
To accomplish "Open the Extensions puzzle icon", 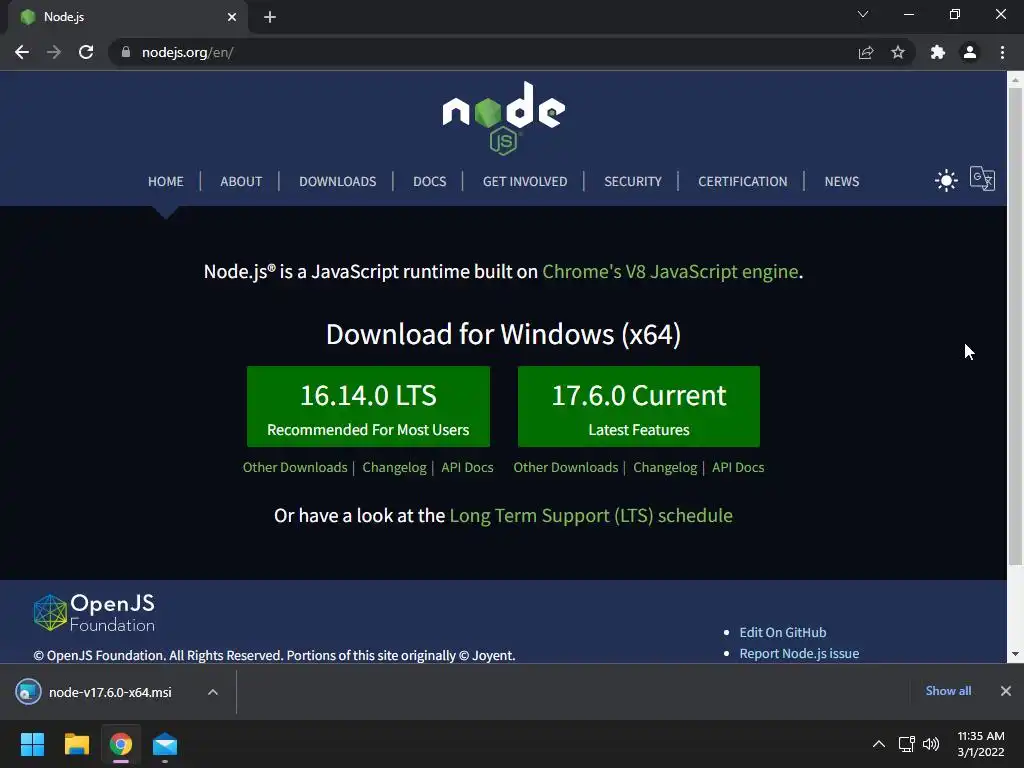I will (938, 52).
